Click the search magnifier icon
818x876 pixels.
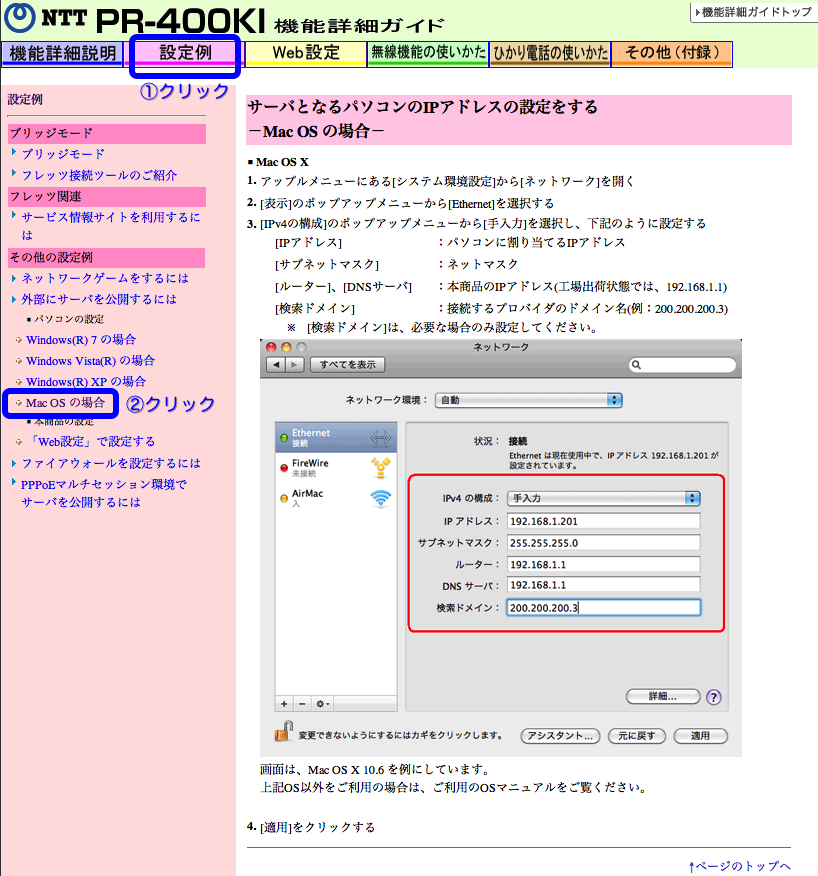(636, 365)
